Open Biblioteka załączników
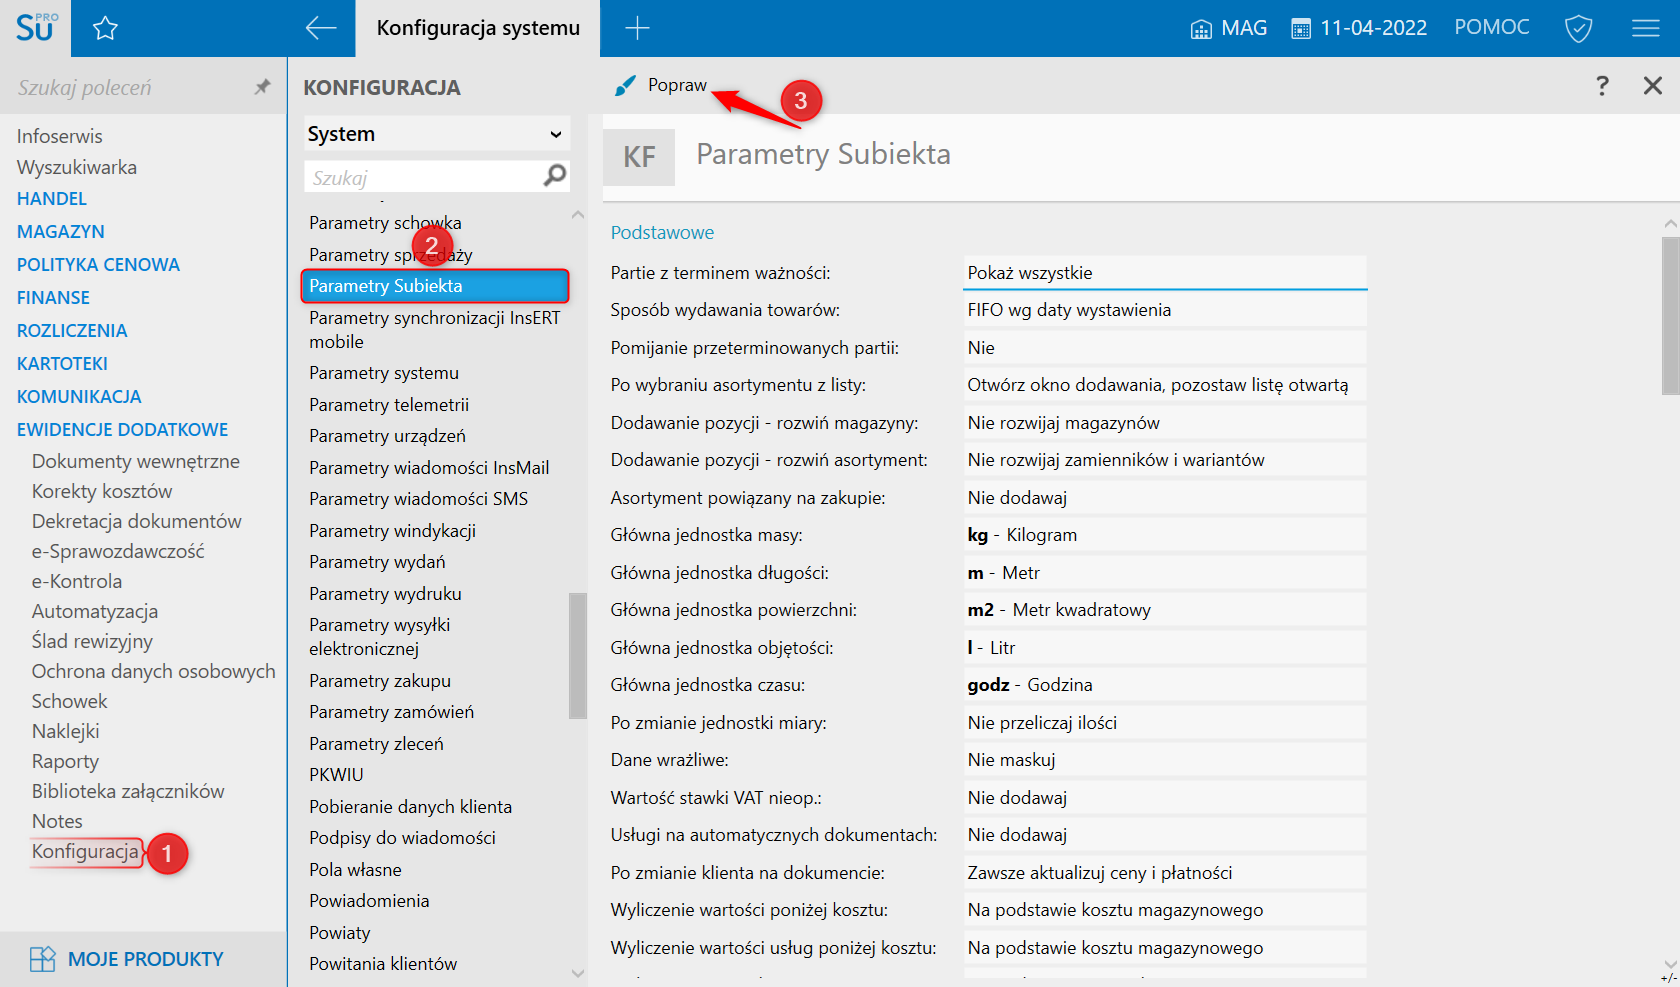 coord(128,791)
